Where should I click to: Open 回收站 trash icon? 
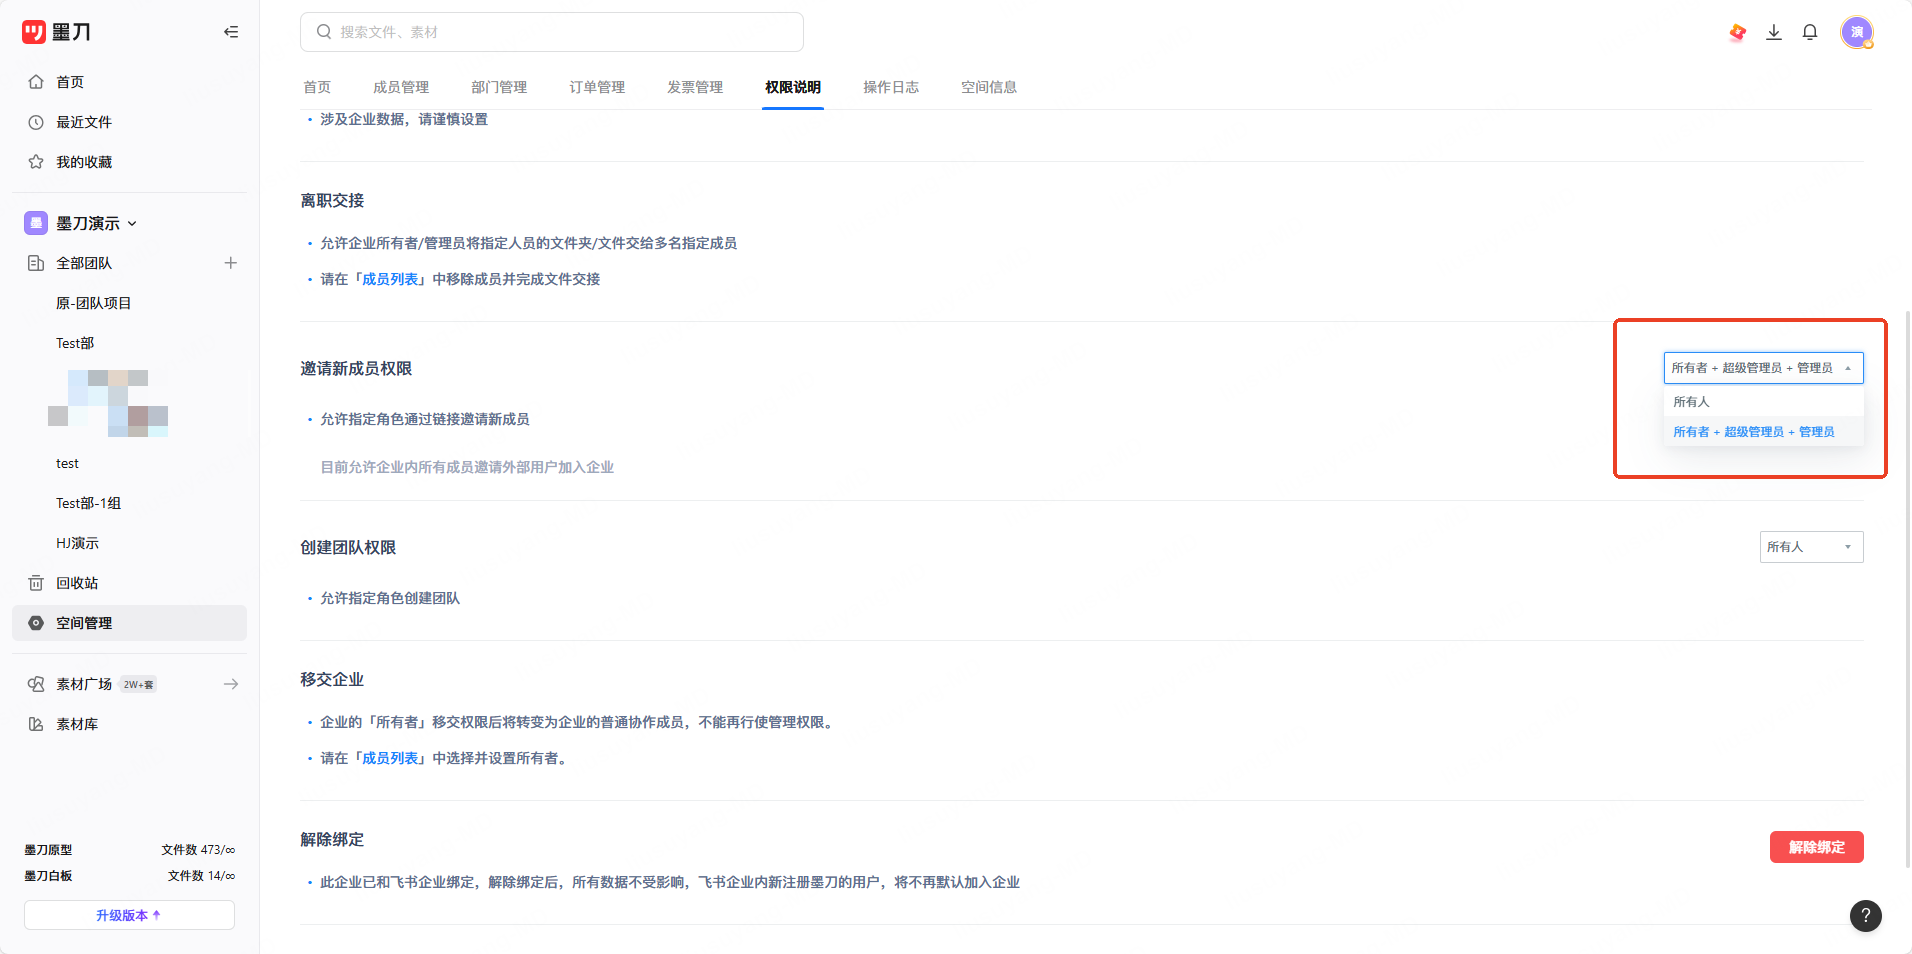coord(36,583)
